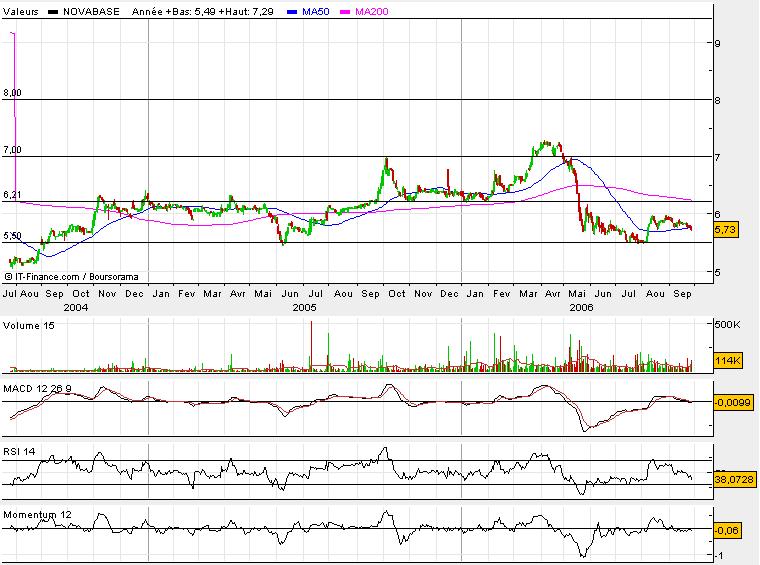Click the 6,21 horizontal level label

click(x=12, y=195)
